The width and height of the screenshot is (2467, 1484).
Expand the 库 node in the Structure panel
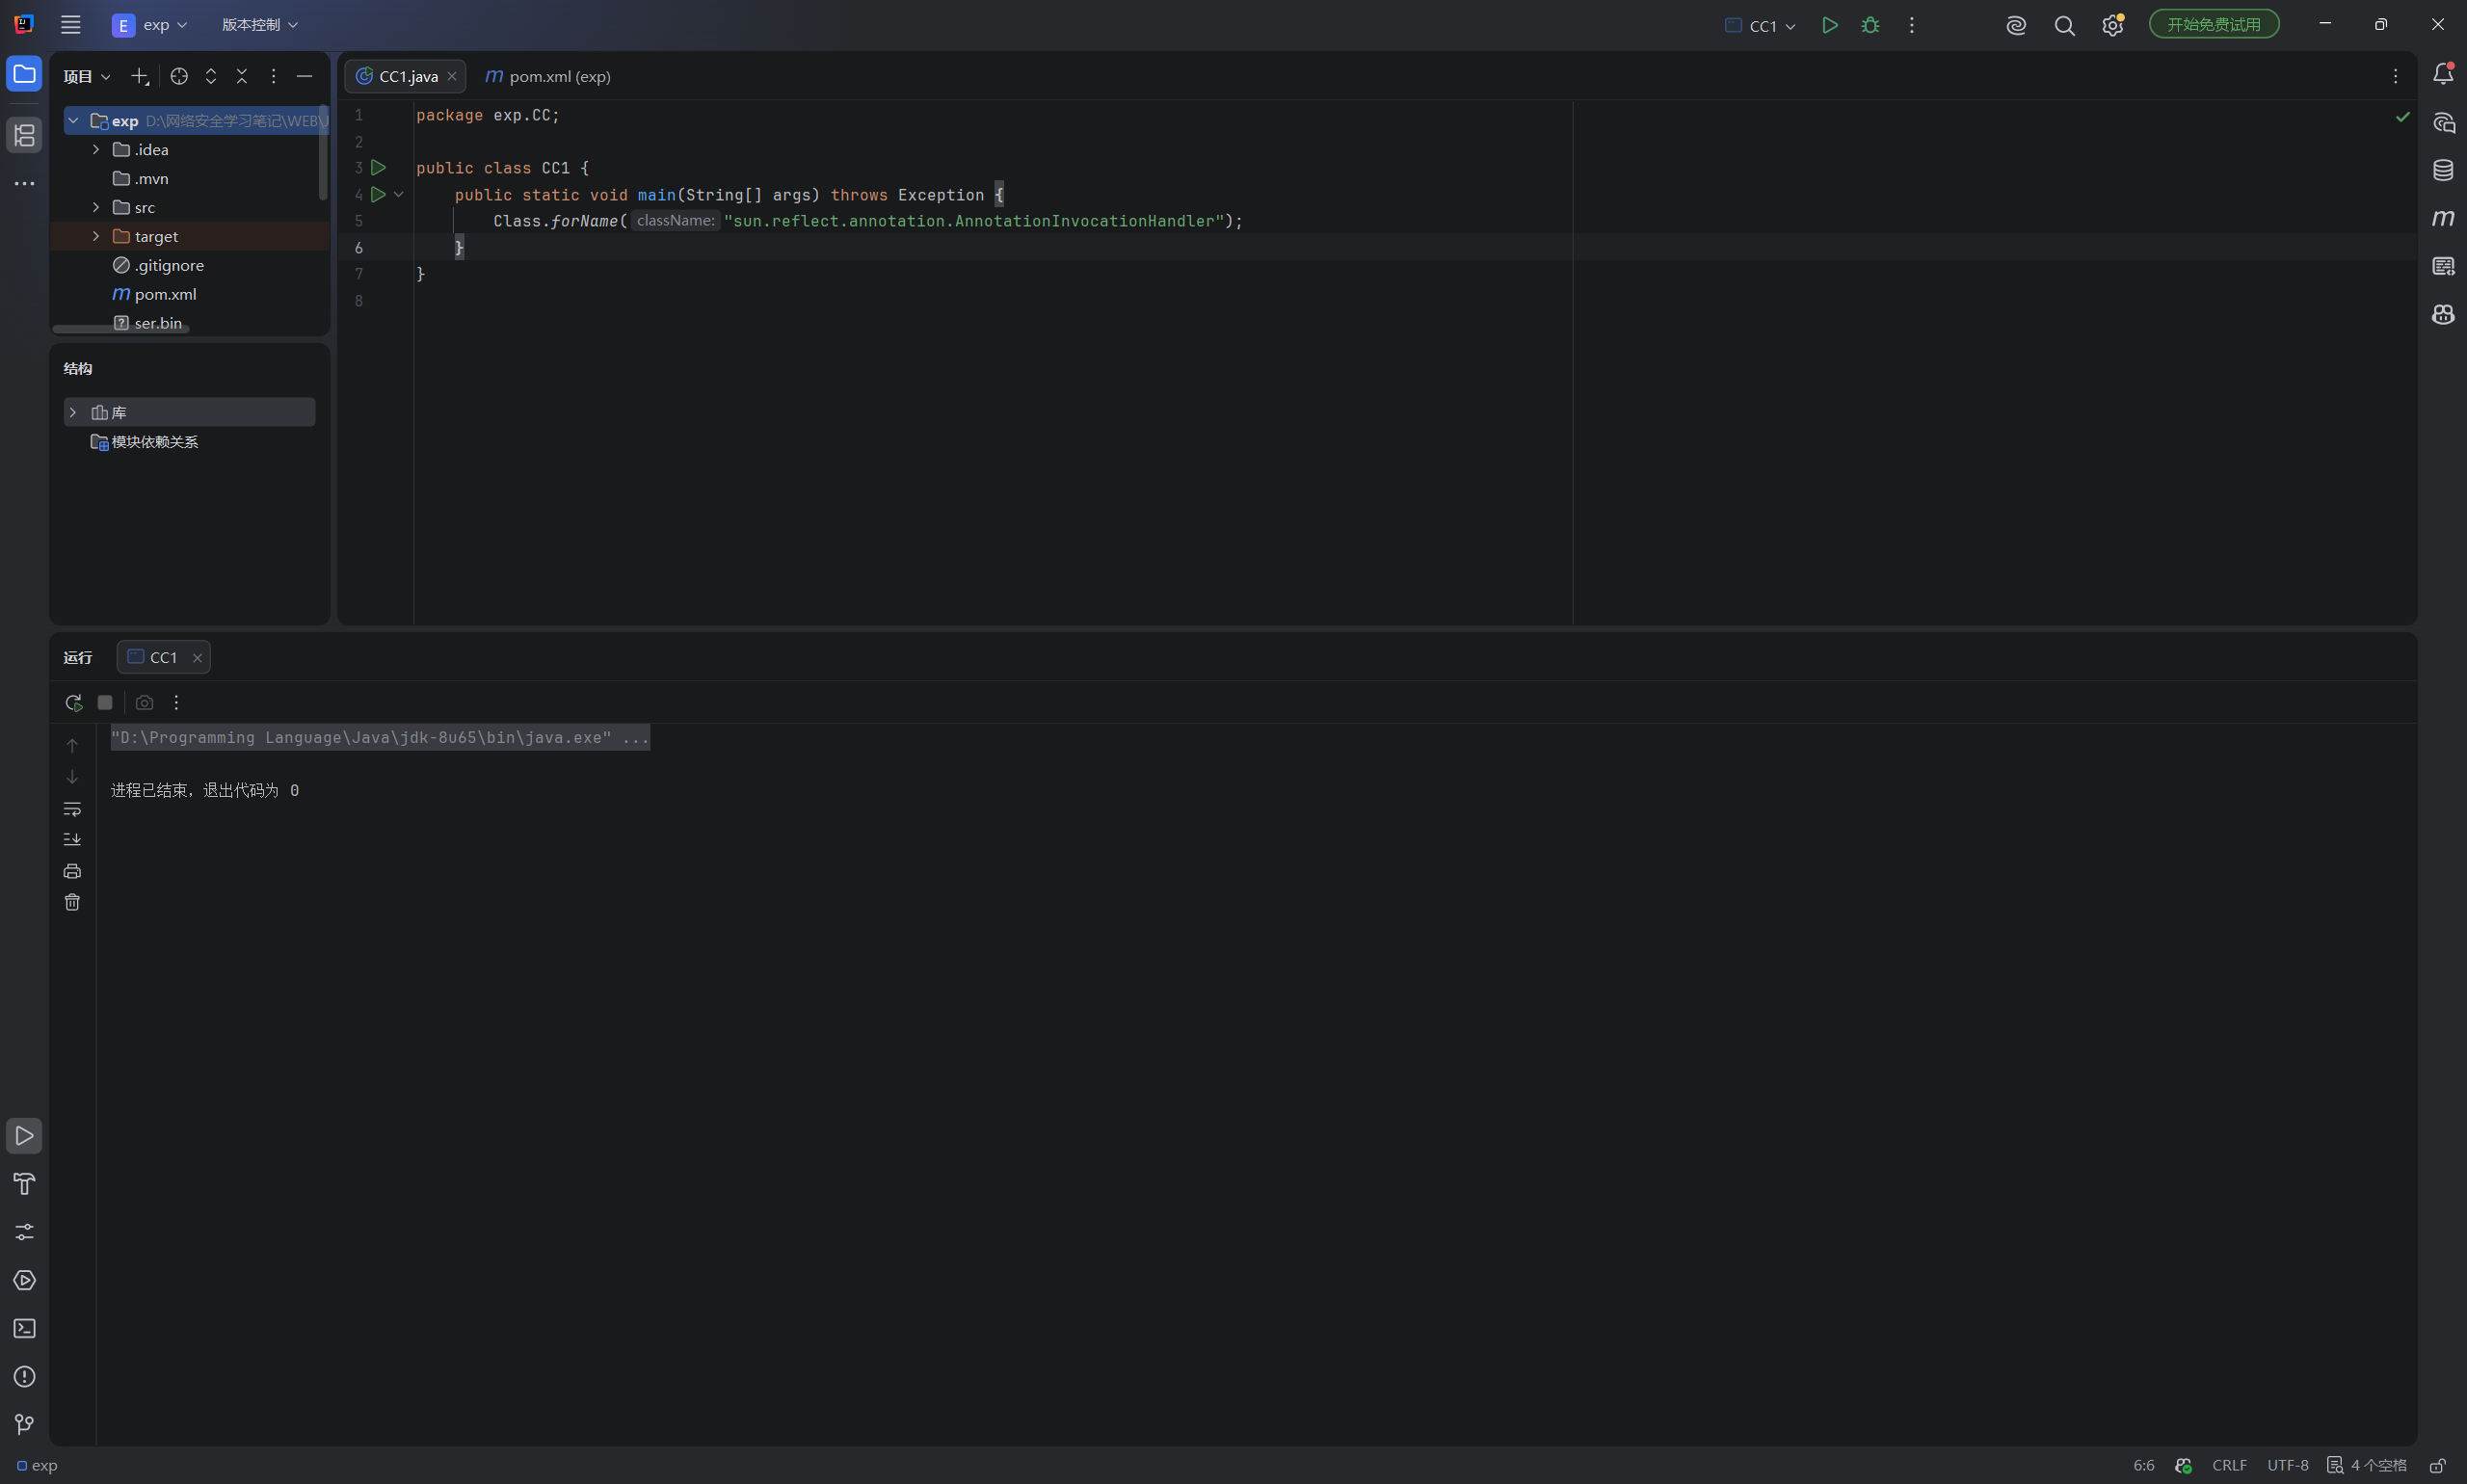pos(73,412)
